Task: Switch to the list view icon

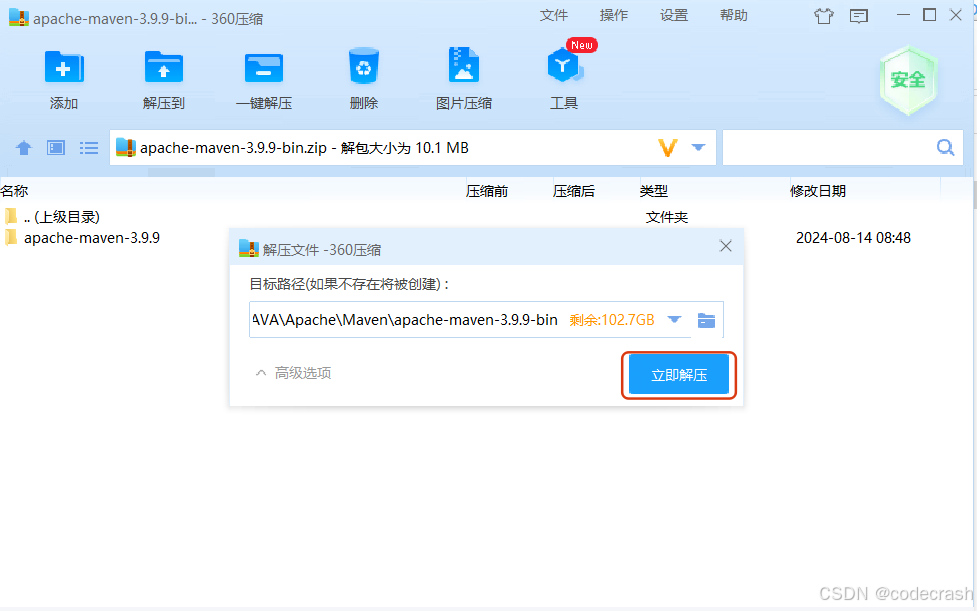Action: click(88, 148)
